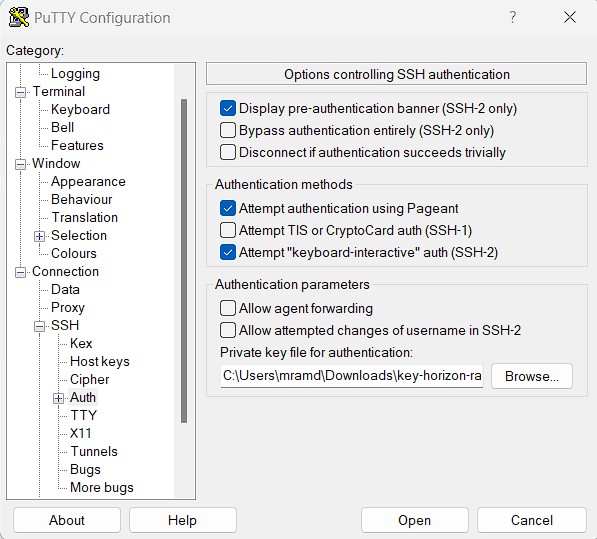
Task: Open the More bugs category
Action: coord(102,488)
